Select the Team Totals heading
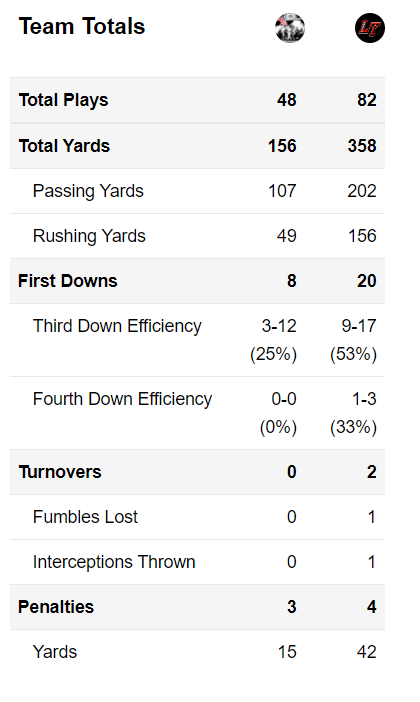This screenshot has height=702, width=420. coord(82,26)
